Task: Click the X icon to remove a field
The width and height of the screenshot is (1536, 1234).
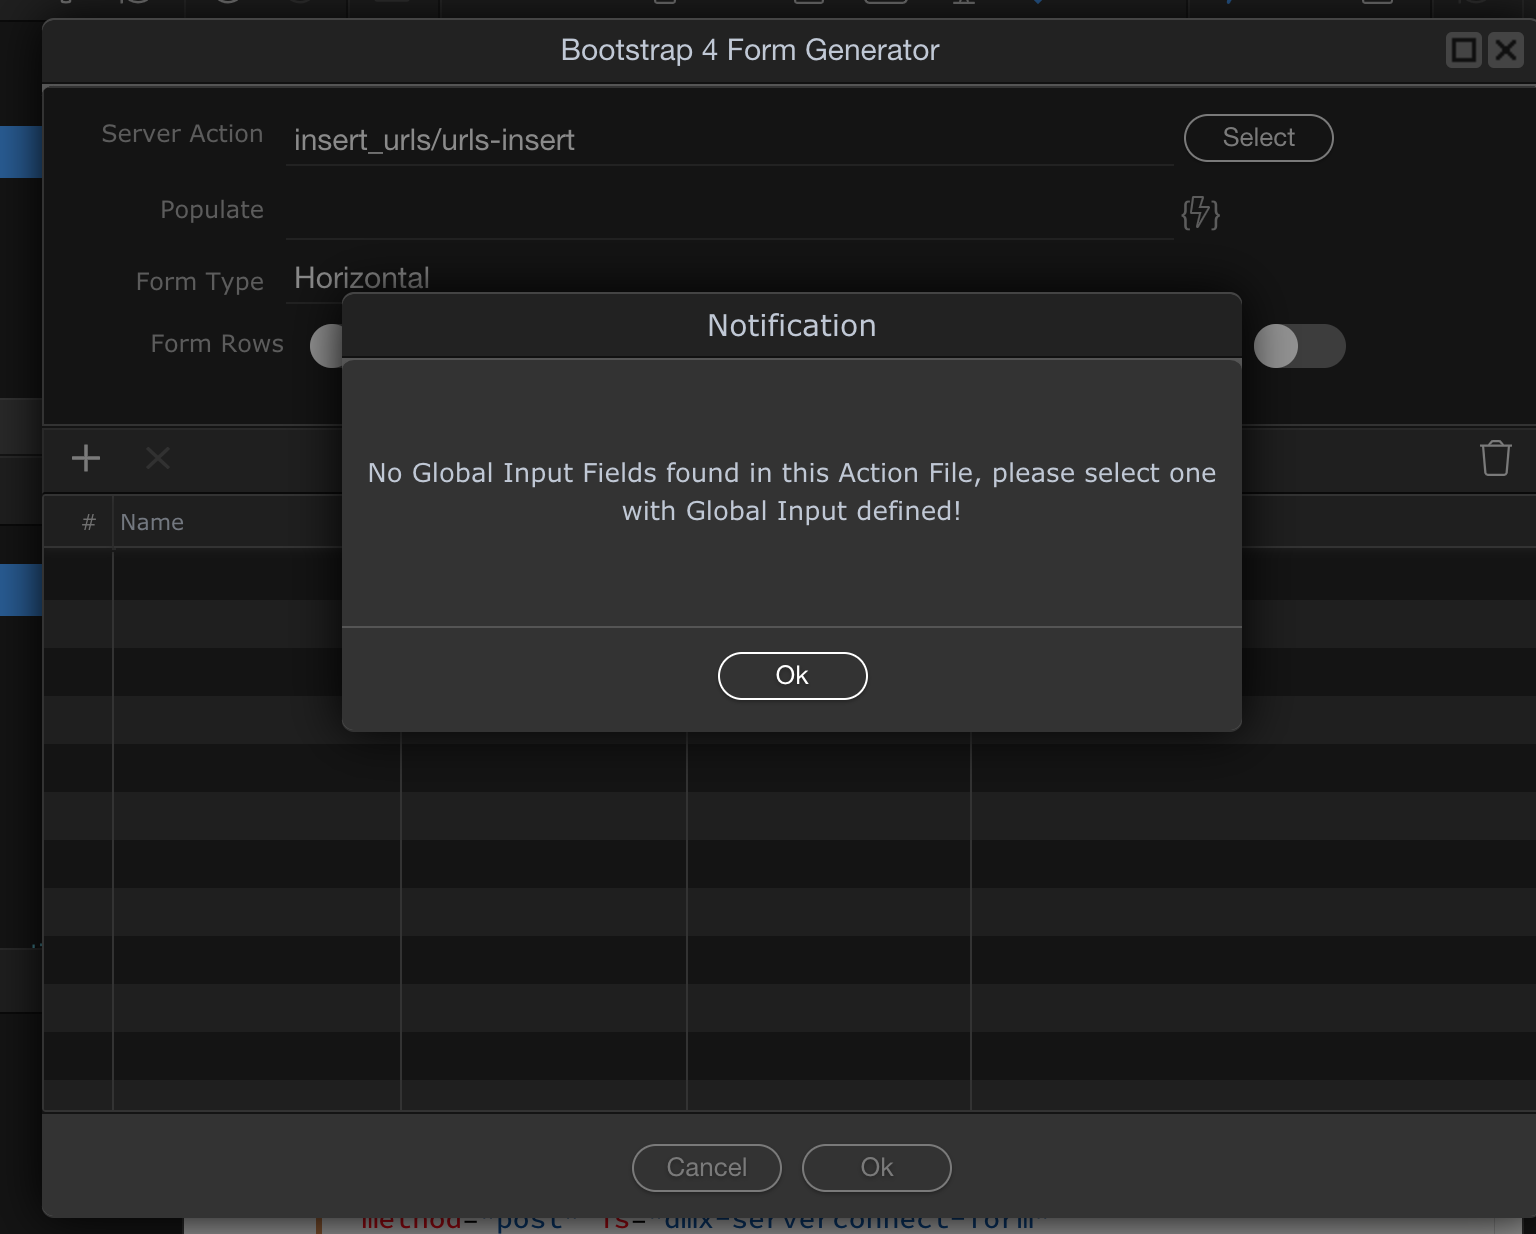Action: click(x=158, y=458)
